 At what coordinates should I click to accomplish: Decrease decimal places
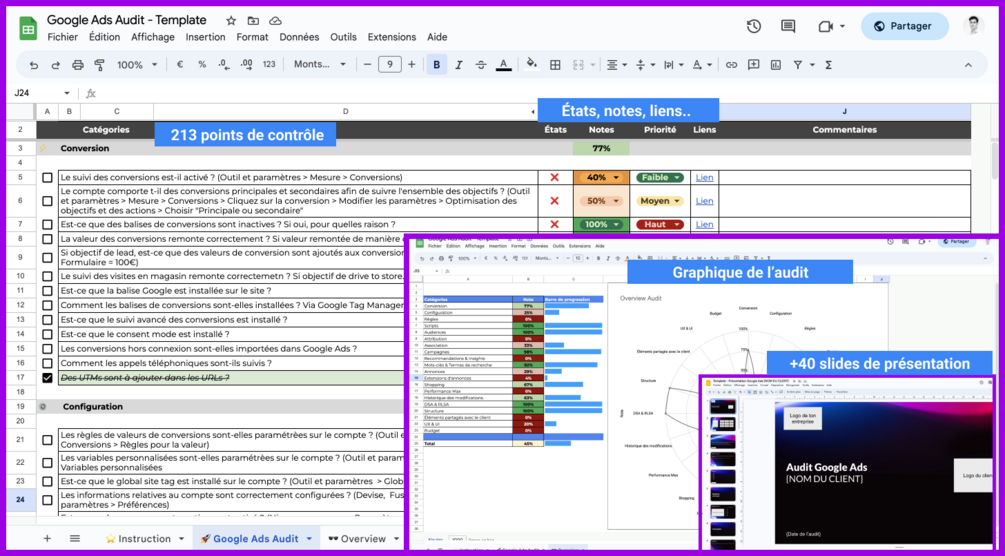point(223,65)
